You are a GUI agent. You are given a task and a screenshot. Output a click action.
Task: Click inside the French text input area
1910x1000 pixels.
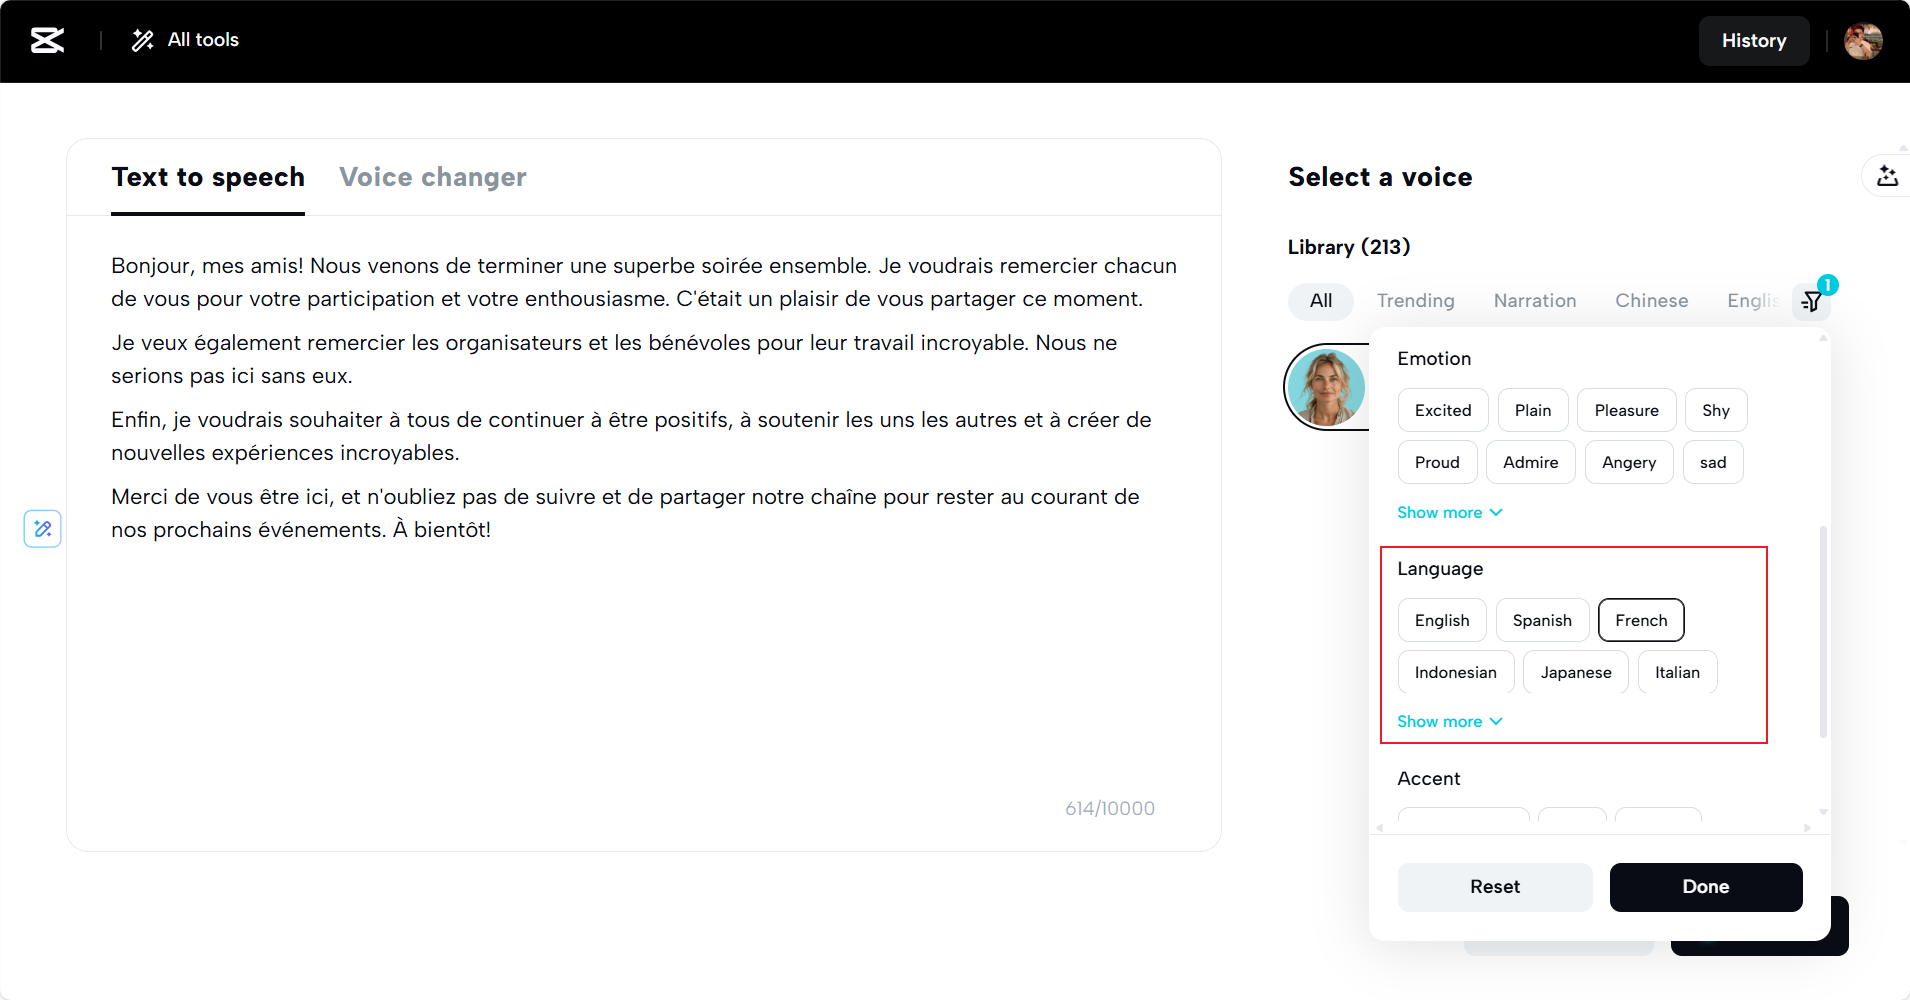click(x=643, y=520)
